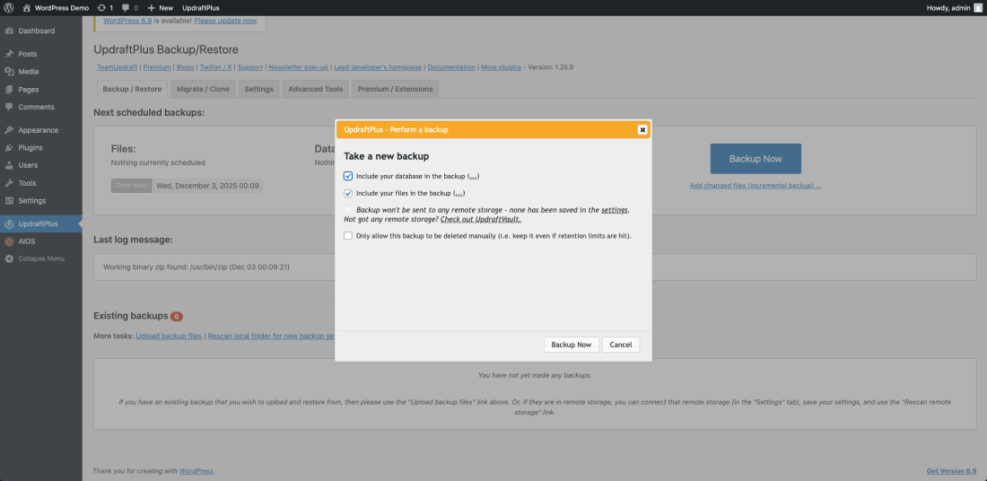
Task: Click the AIOS sidebar icon
Action: point(9,242)
